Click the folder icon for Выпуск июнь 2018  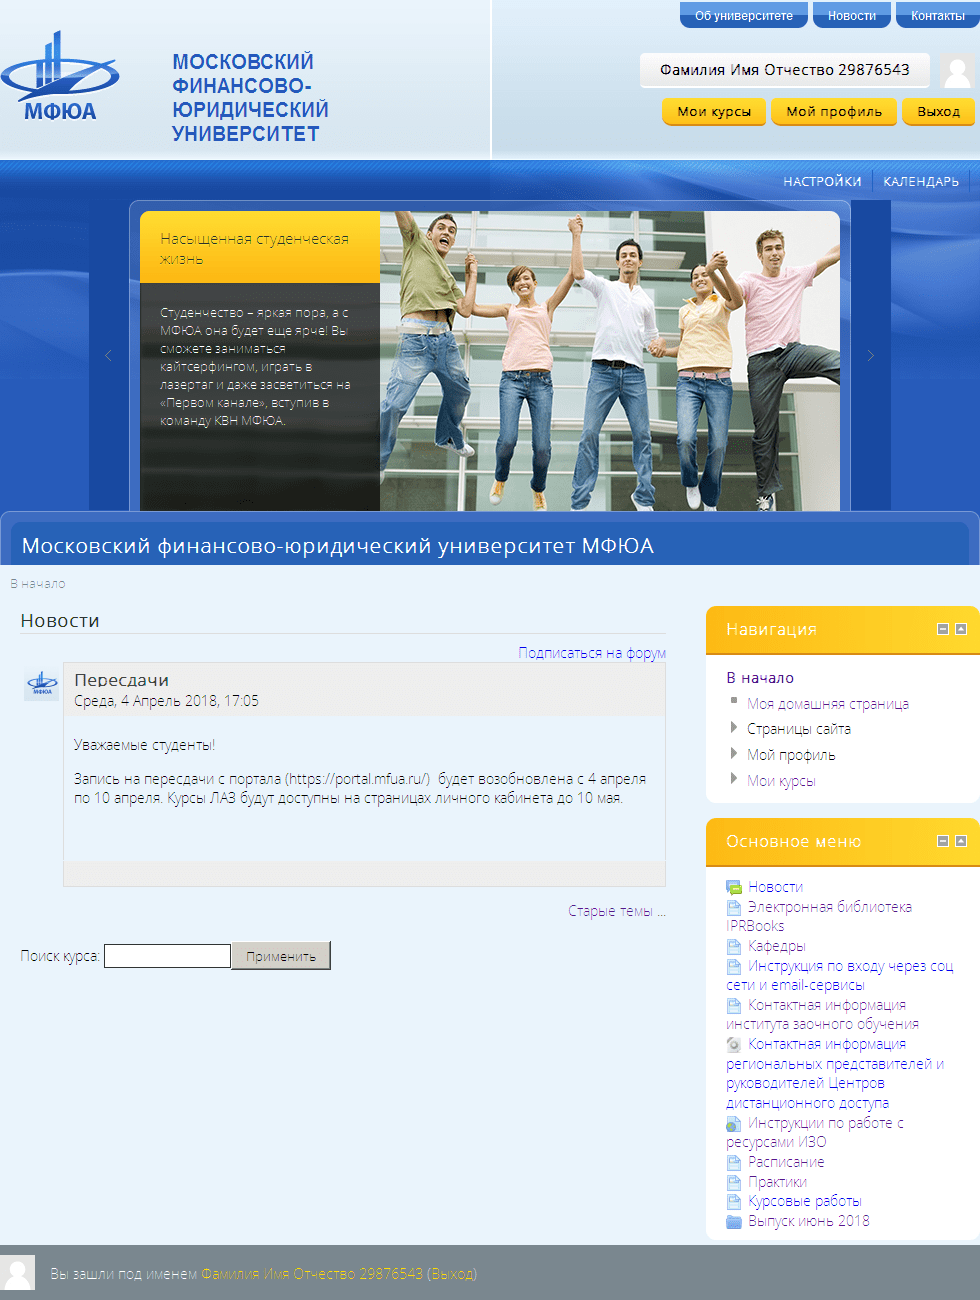[x=734, y=1221]
